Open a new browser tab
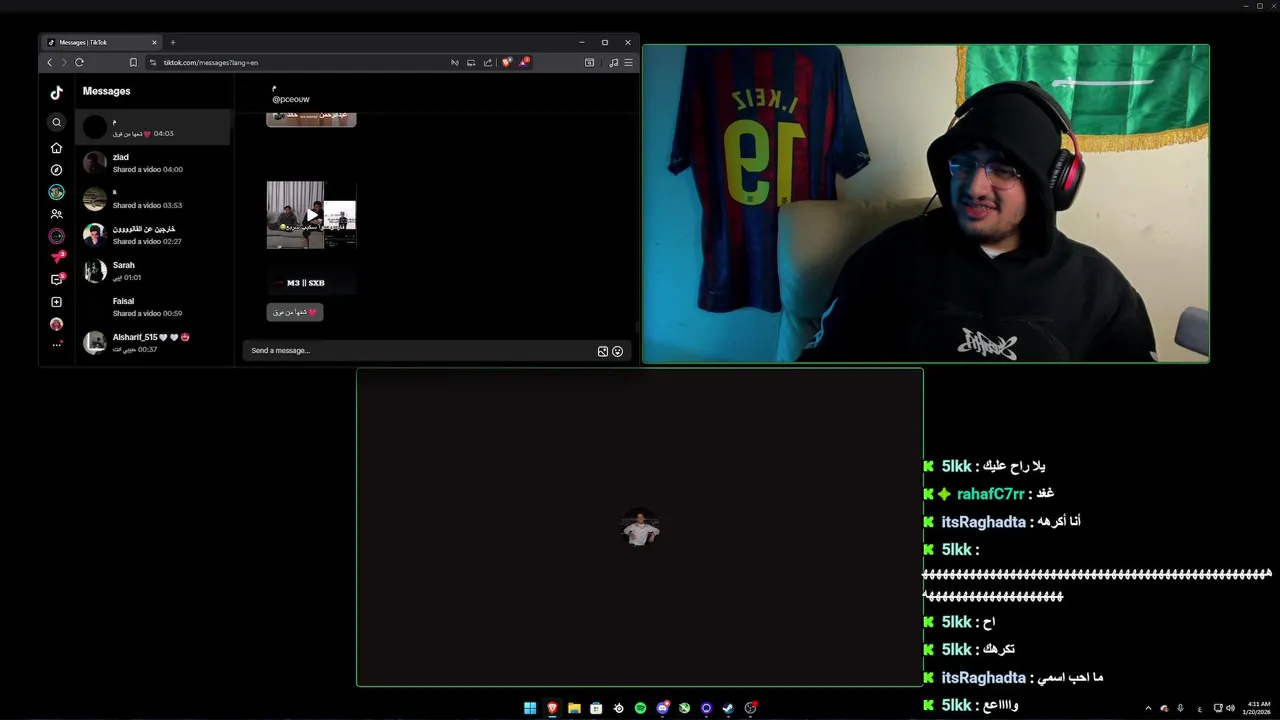 pyautogui.click(x=173, y=42)
